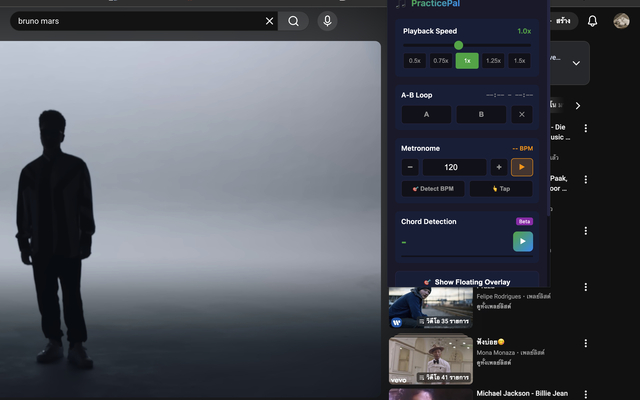Expand the collapsed panel chevron
The image size is (640, 400).
[576, 63]
